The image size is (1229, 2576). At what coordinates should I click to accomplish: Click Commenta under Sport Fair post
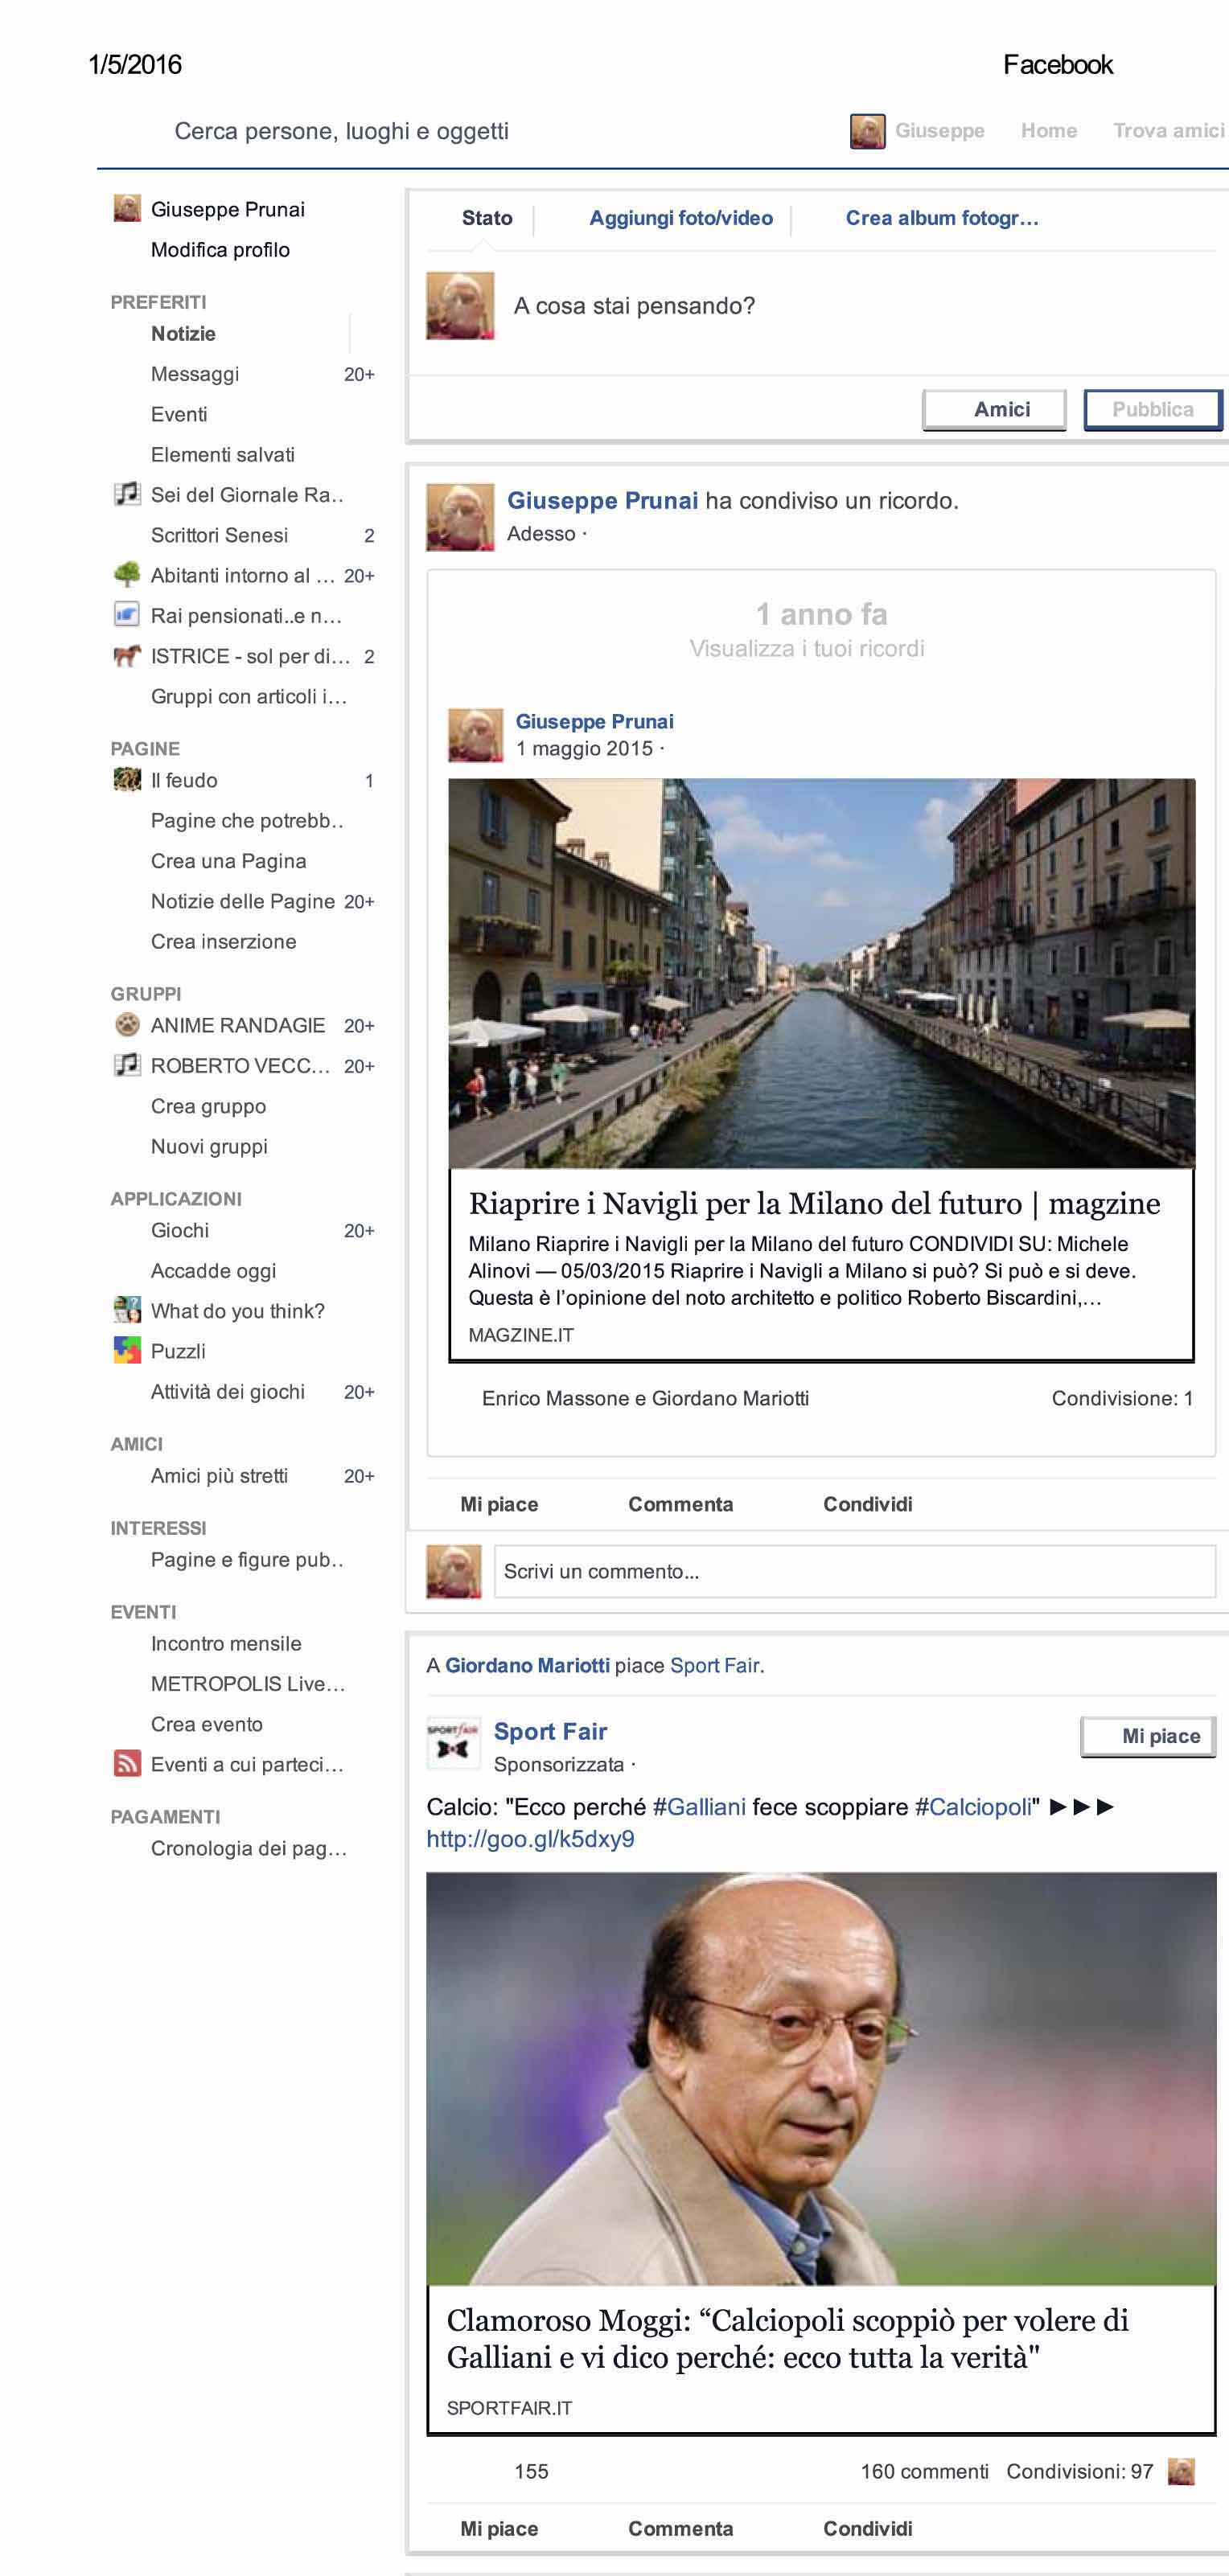click(680, 2528)
